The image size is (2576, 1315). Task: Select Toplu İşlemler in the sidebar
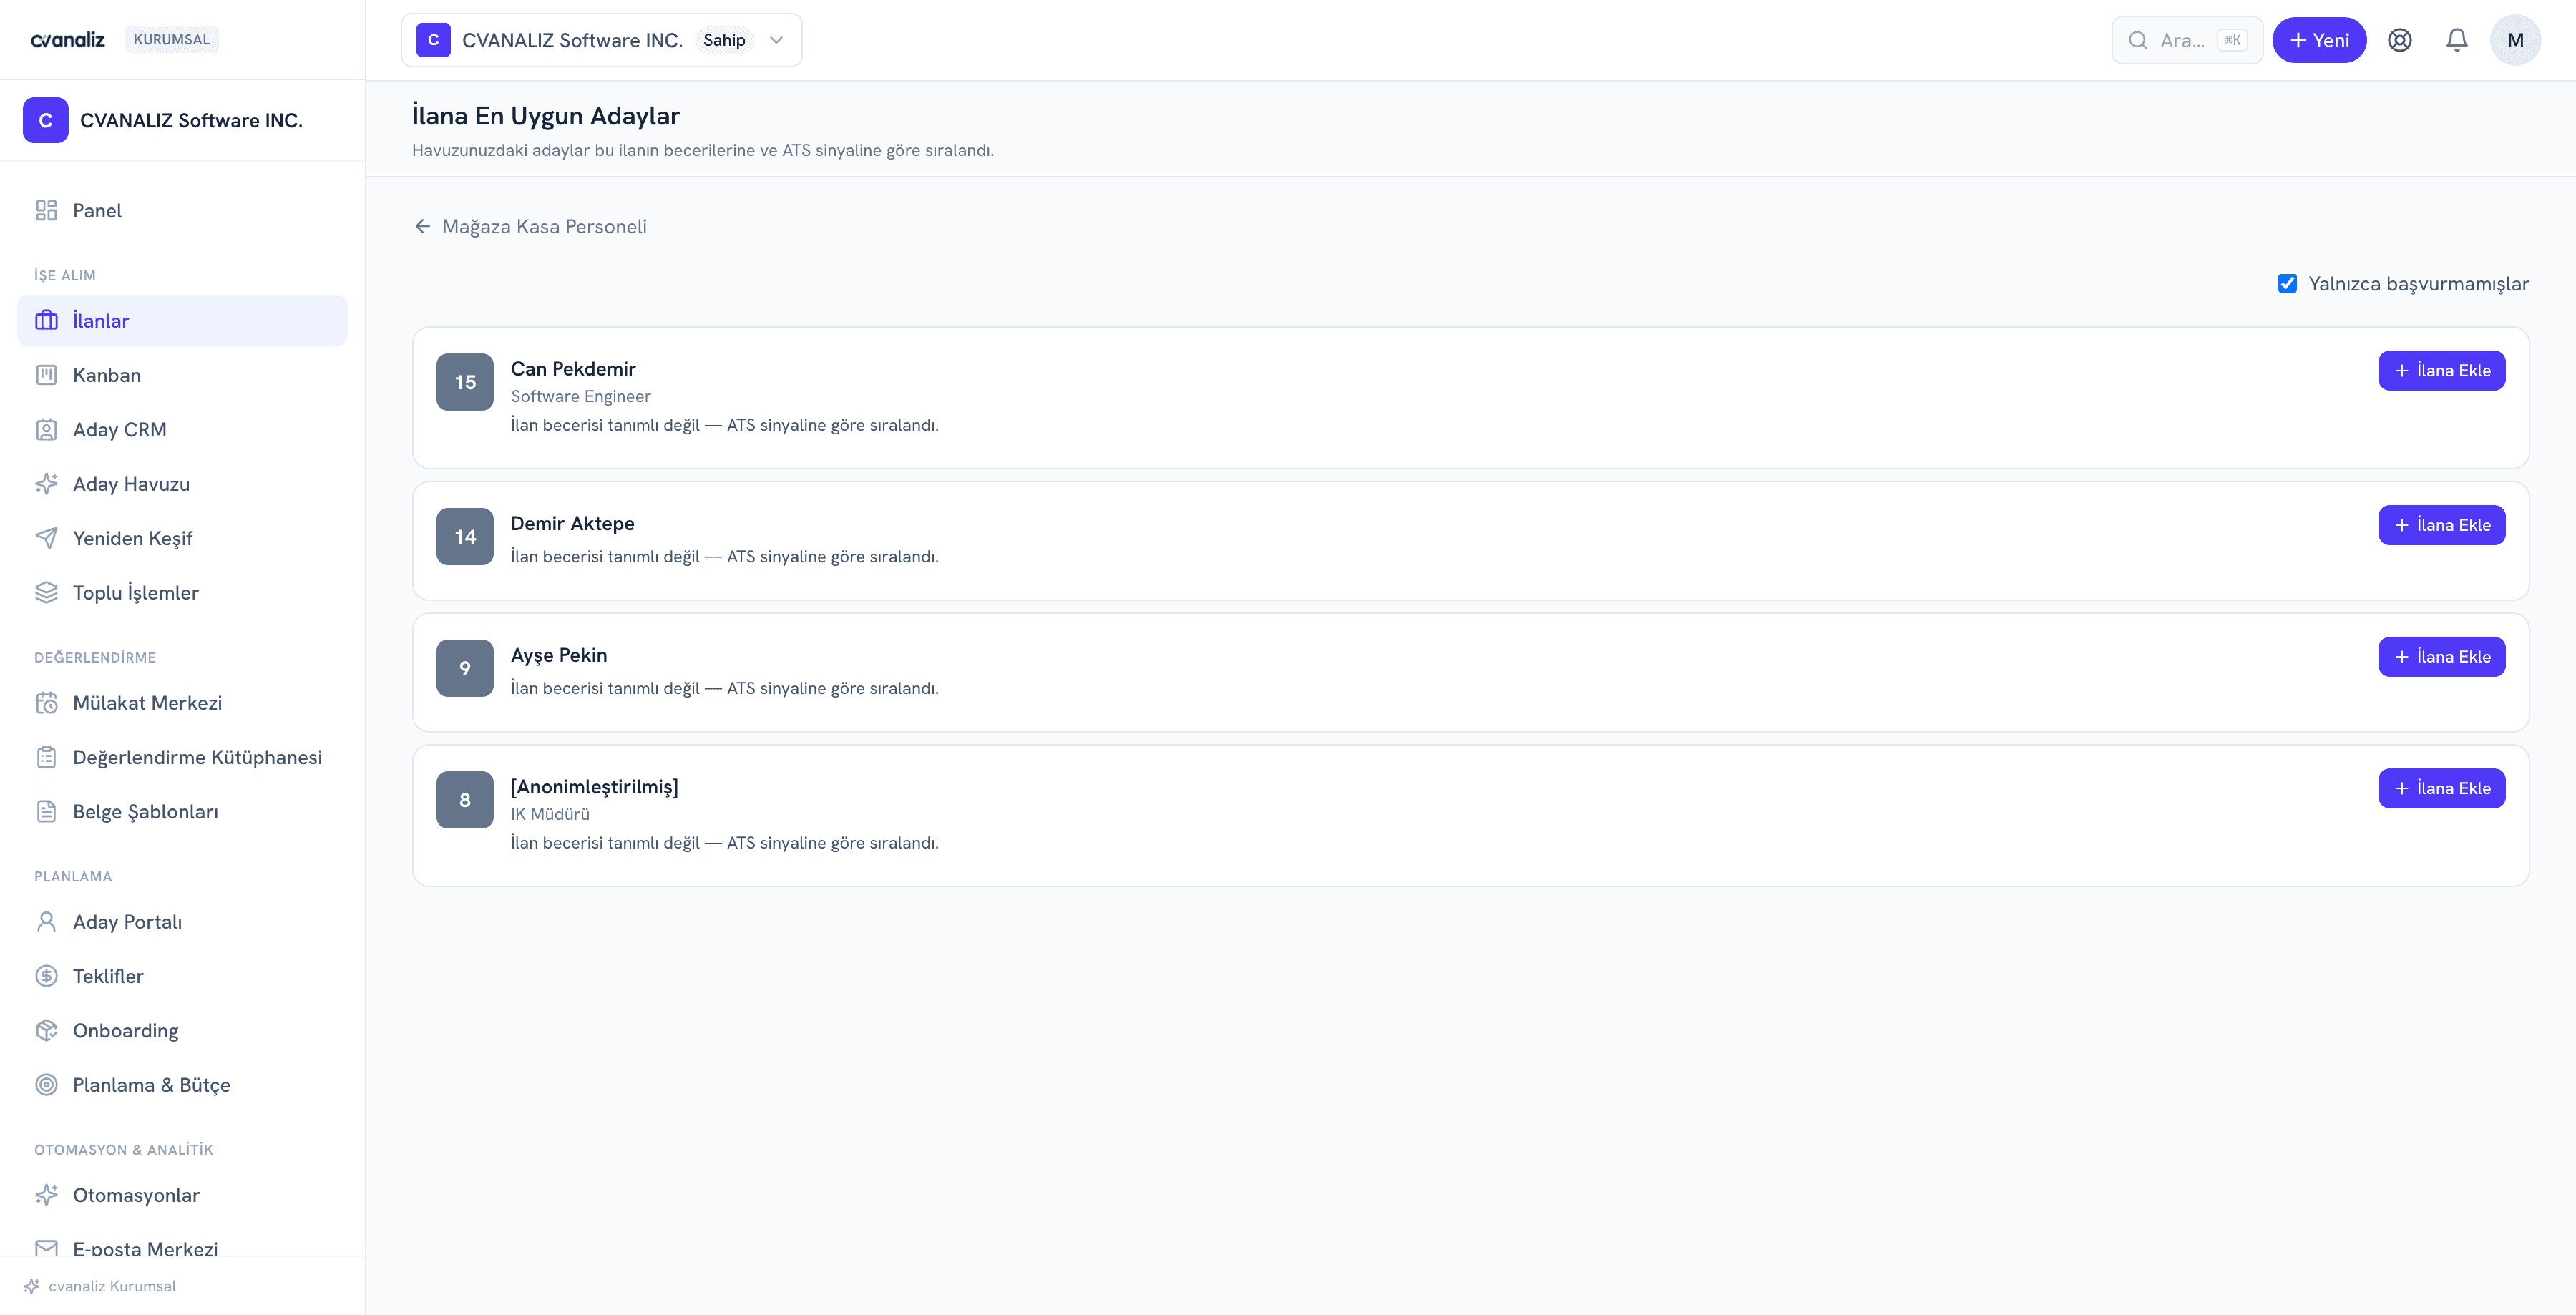(182, 592)
